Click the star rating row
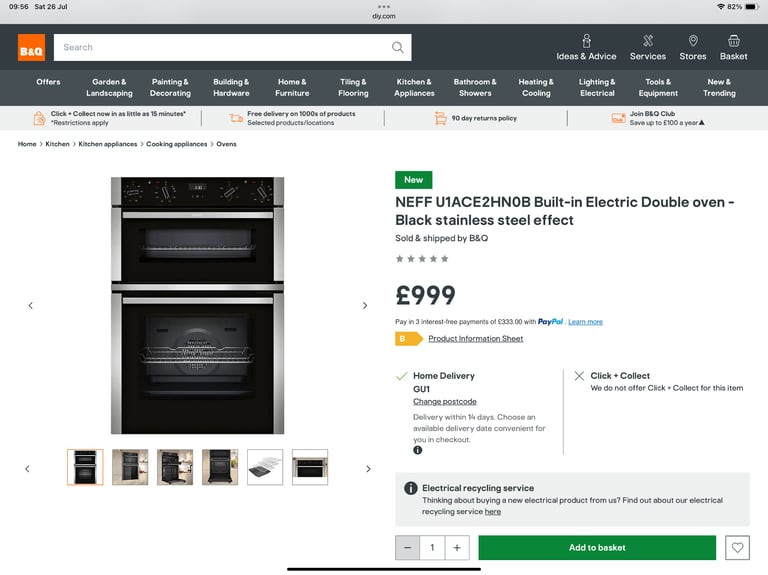The width and height of the screenshot is (768, 575). pos(422,259)
